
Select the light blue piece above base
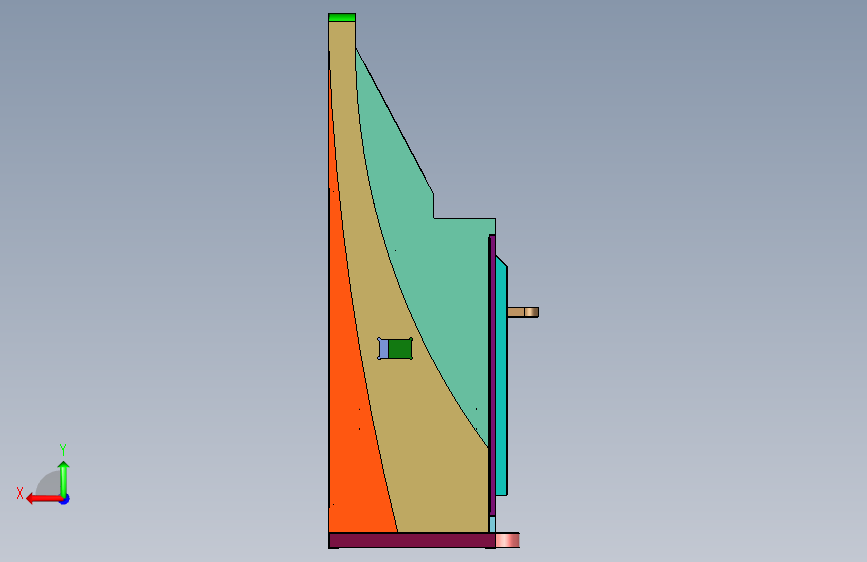pos(492,524)
